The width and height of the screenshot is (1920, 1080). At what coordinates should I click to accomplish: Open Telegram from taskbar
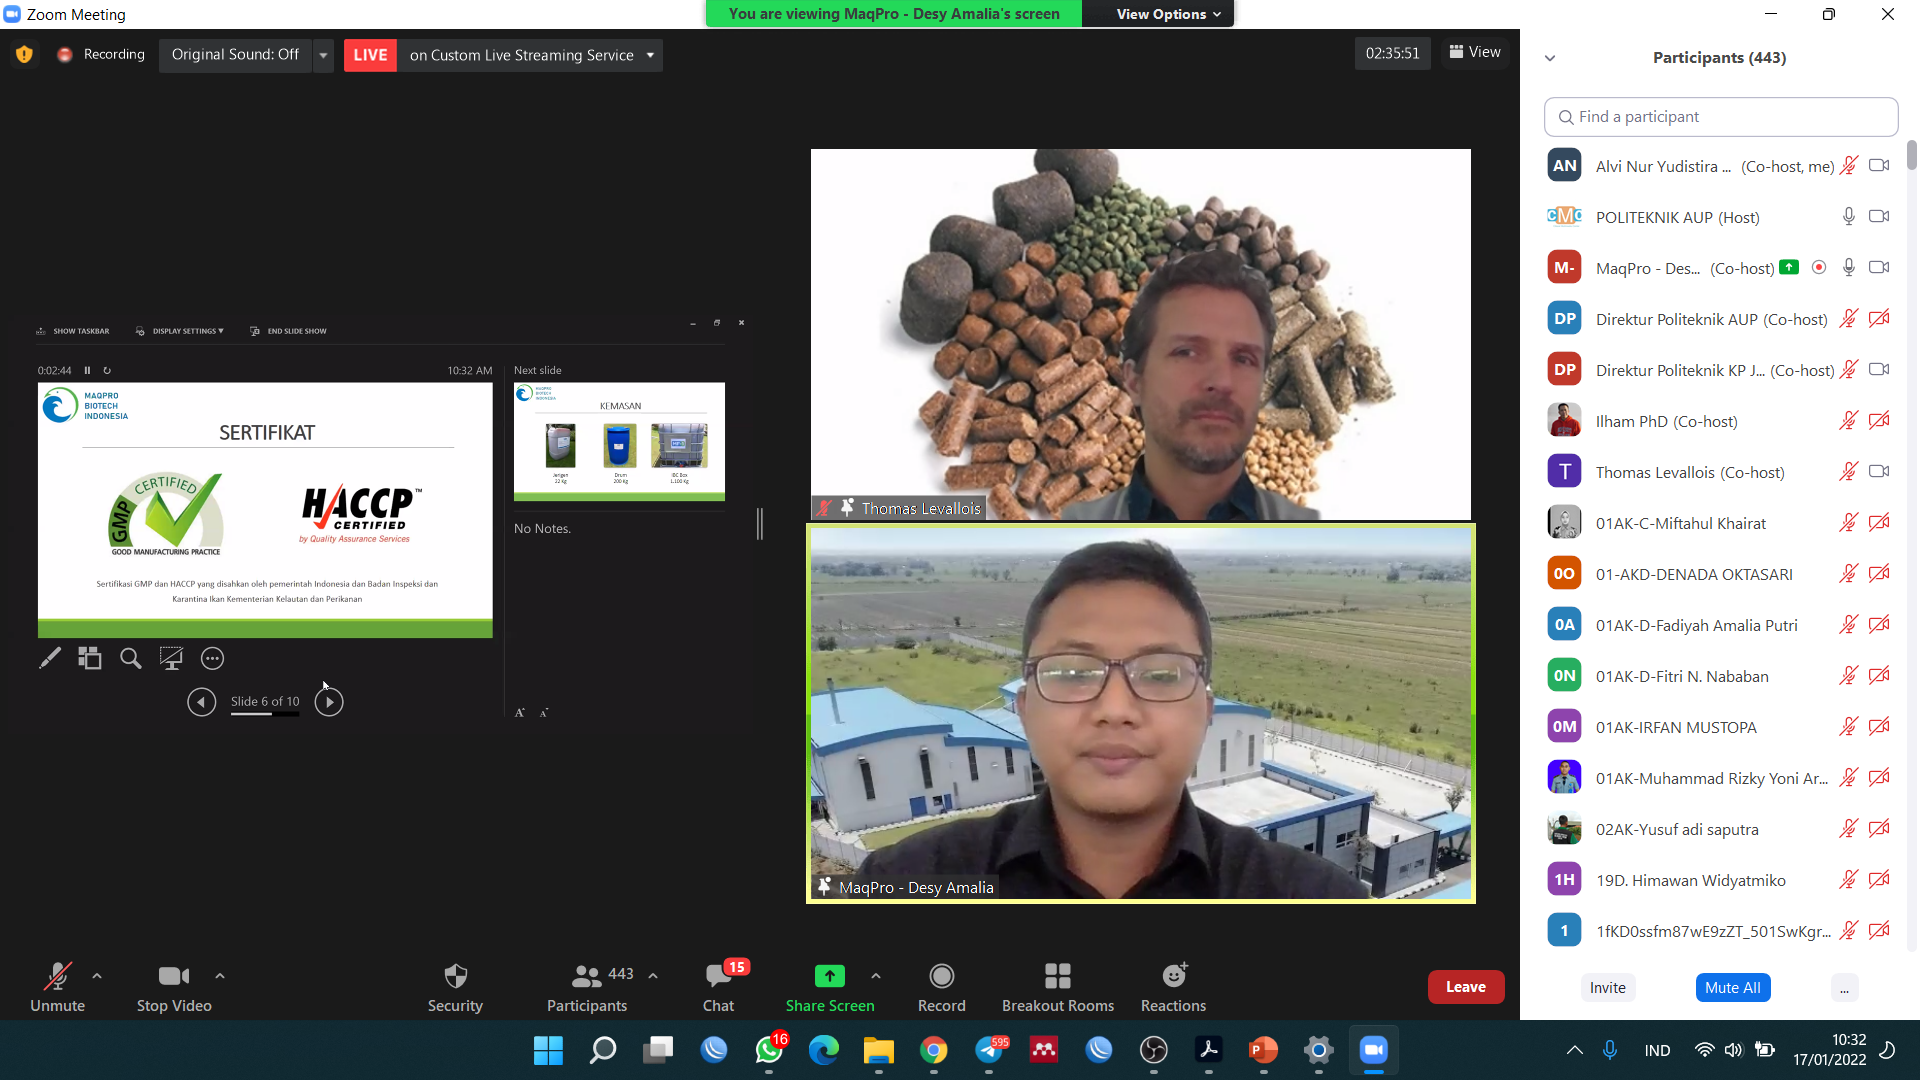click(x=989, y=1050)
